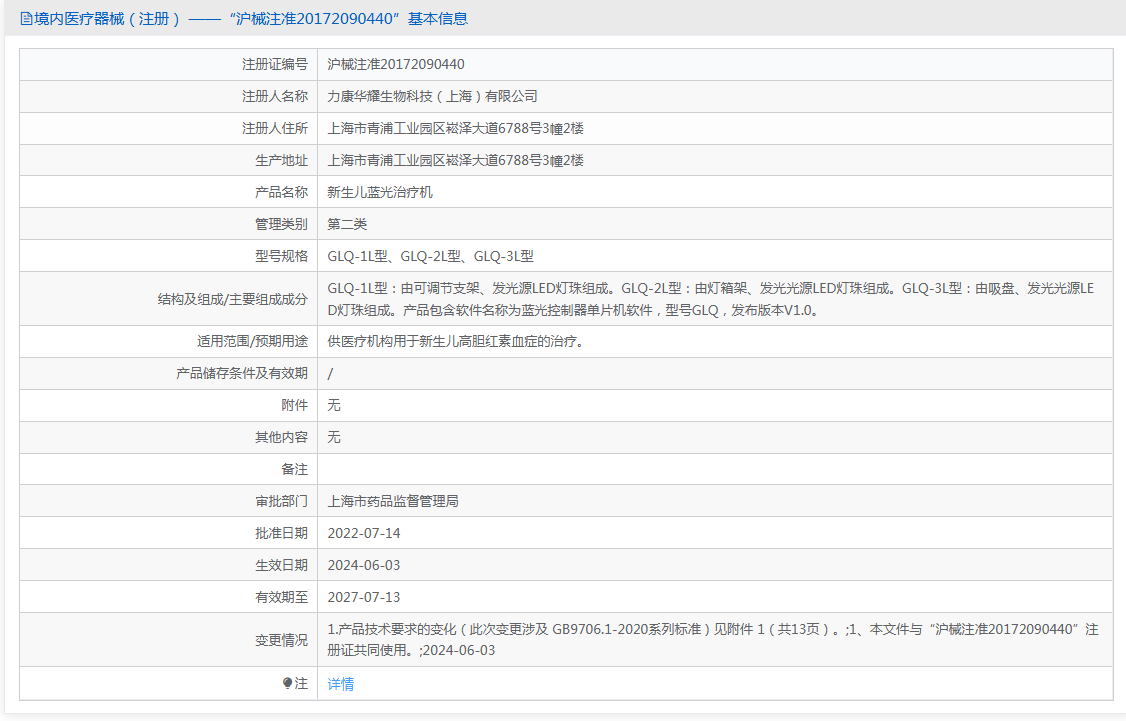Click the approval date 2022-07-14
The image size is (1126, 721).
363,534
